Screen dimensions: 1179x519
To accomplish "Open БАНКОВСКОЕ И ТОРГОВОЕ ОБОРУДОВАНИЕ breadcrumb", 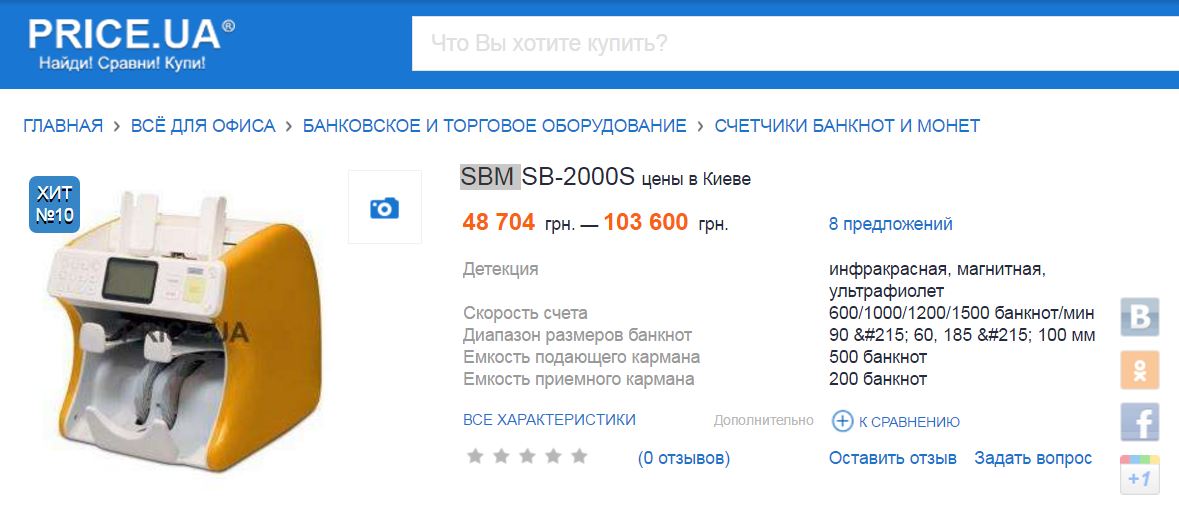I will [494, 126].
